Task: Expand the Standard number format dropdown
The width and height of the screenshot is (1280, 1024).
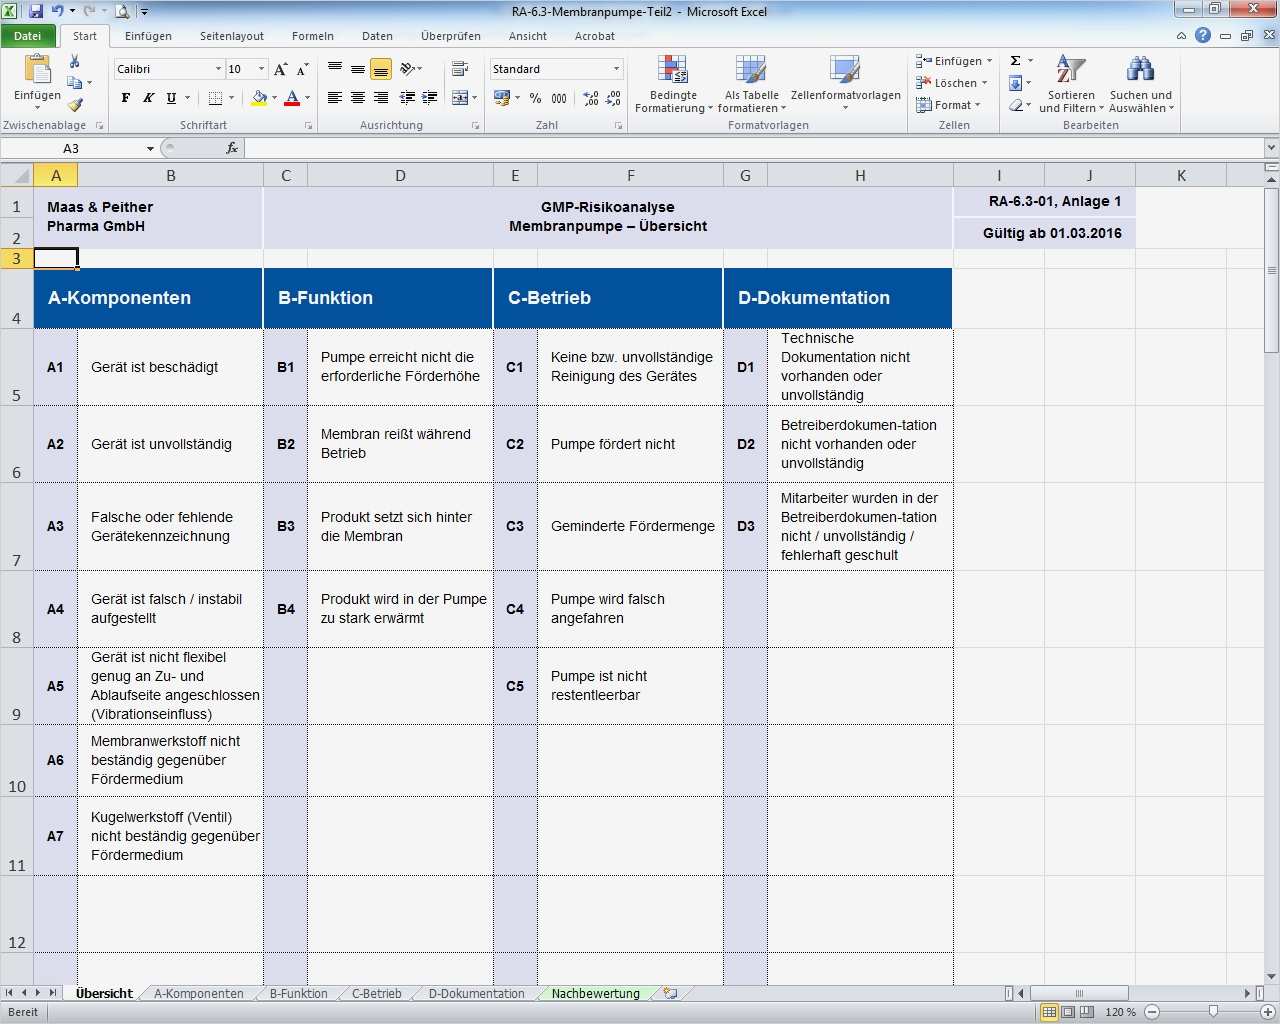Action: (616, 69)
